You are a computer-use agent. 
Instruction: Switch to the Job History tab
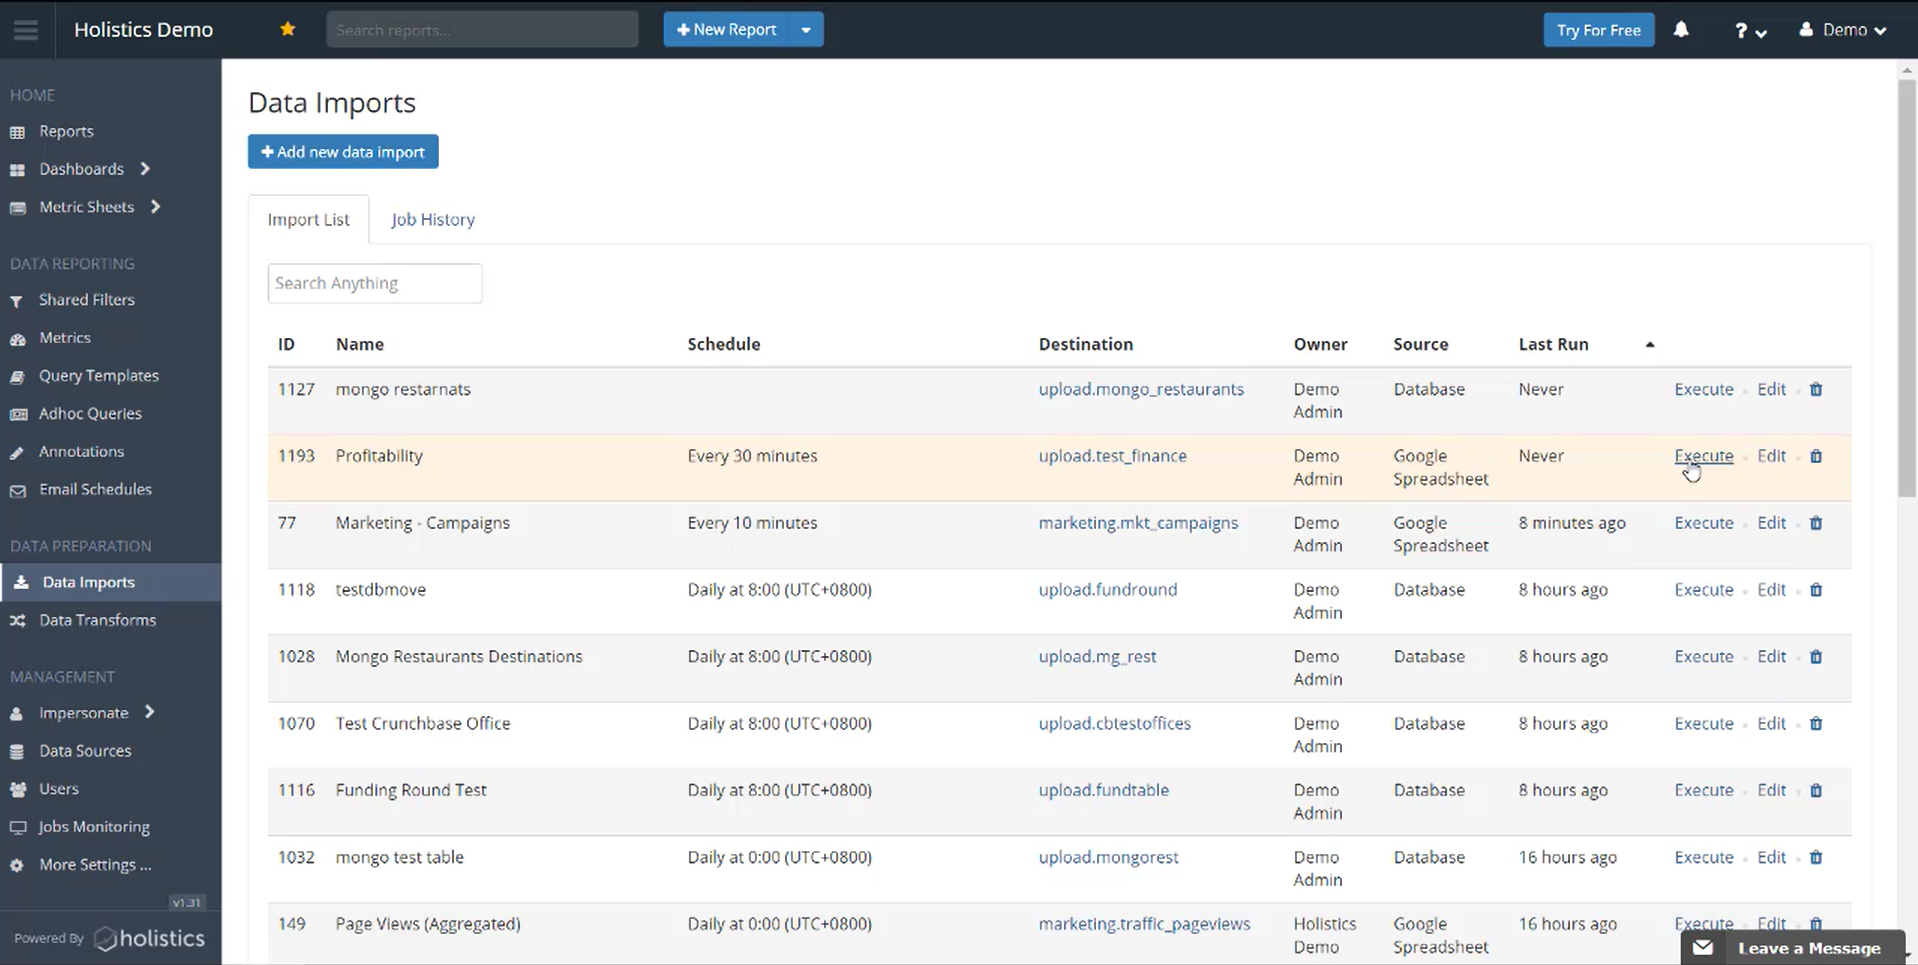432,220
